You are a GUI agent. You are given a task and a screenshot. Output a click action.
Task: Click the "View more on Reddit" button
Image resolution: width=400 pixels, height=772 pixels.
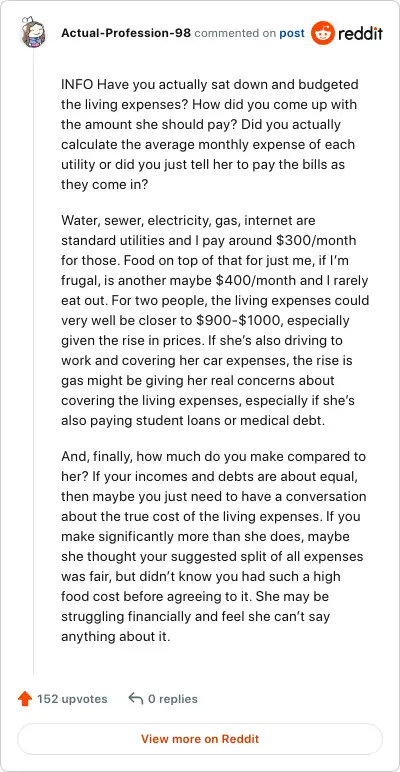point(200,739)
